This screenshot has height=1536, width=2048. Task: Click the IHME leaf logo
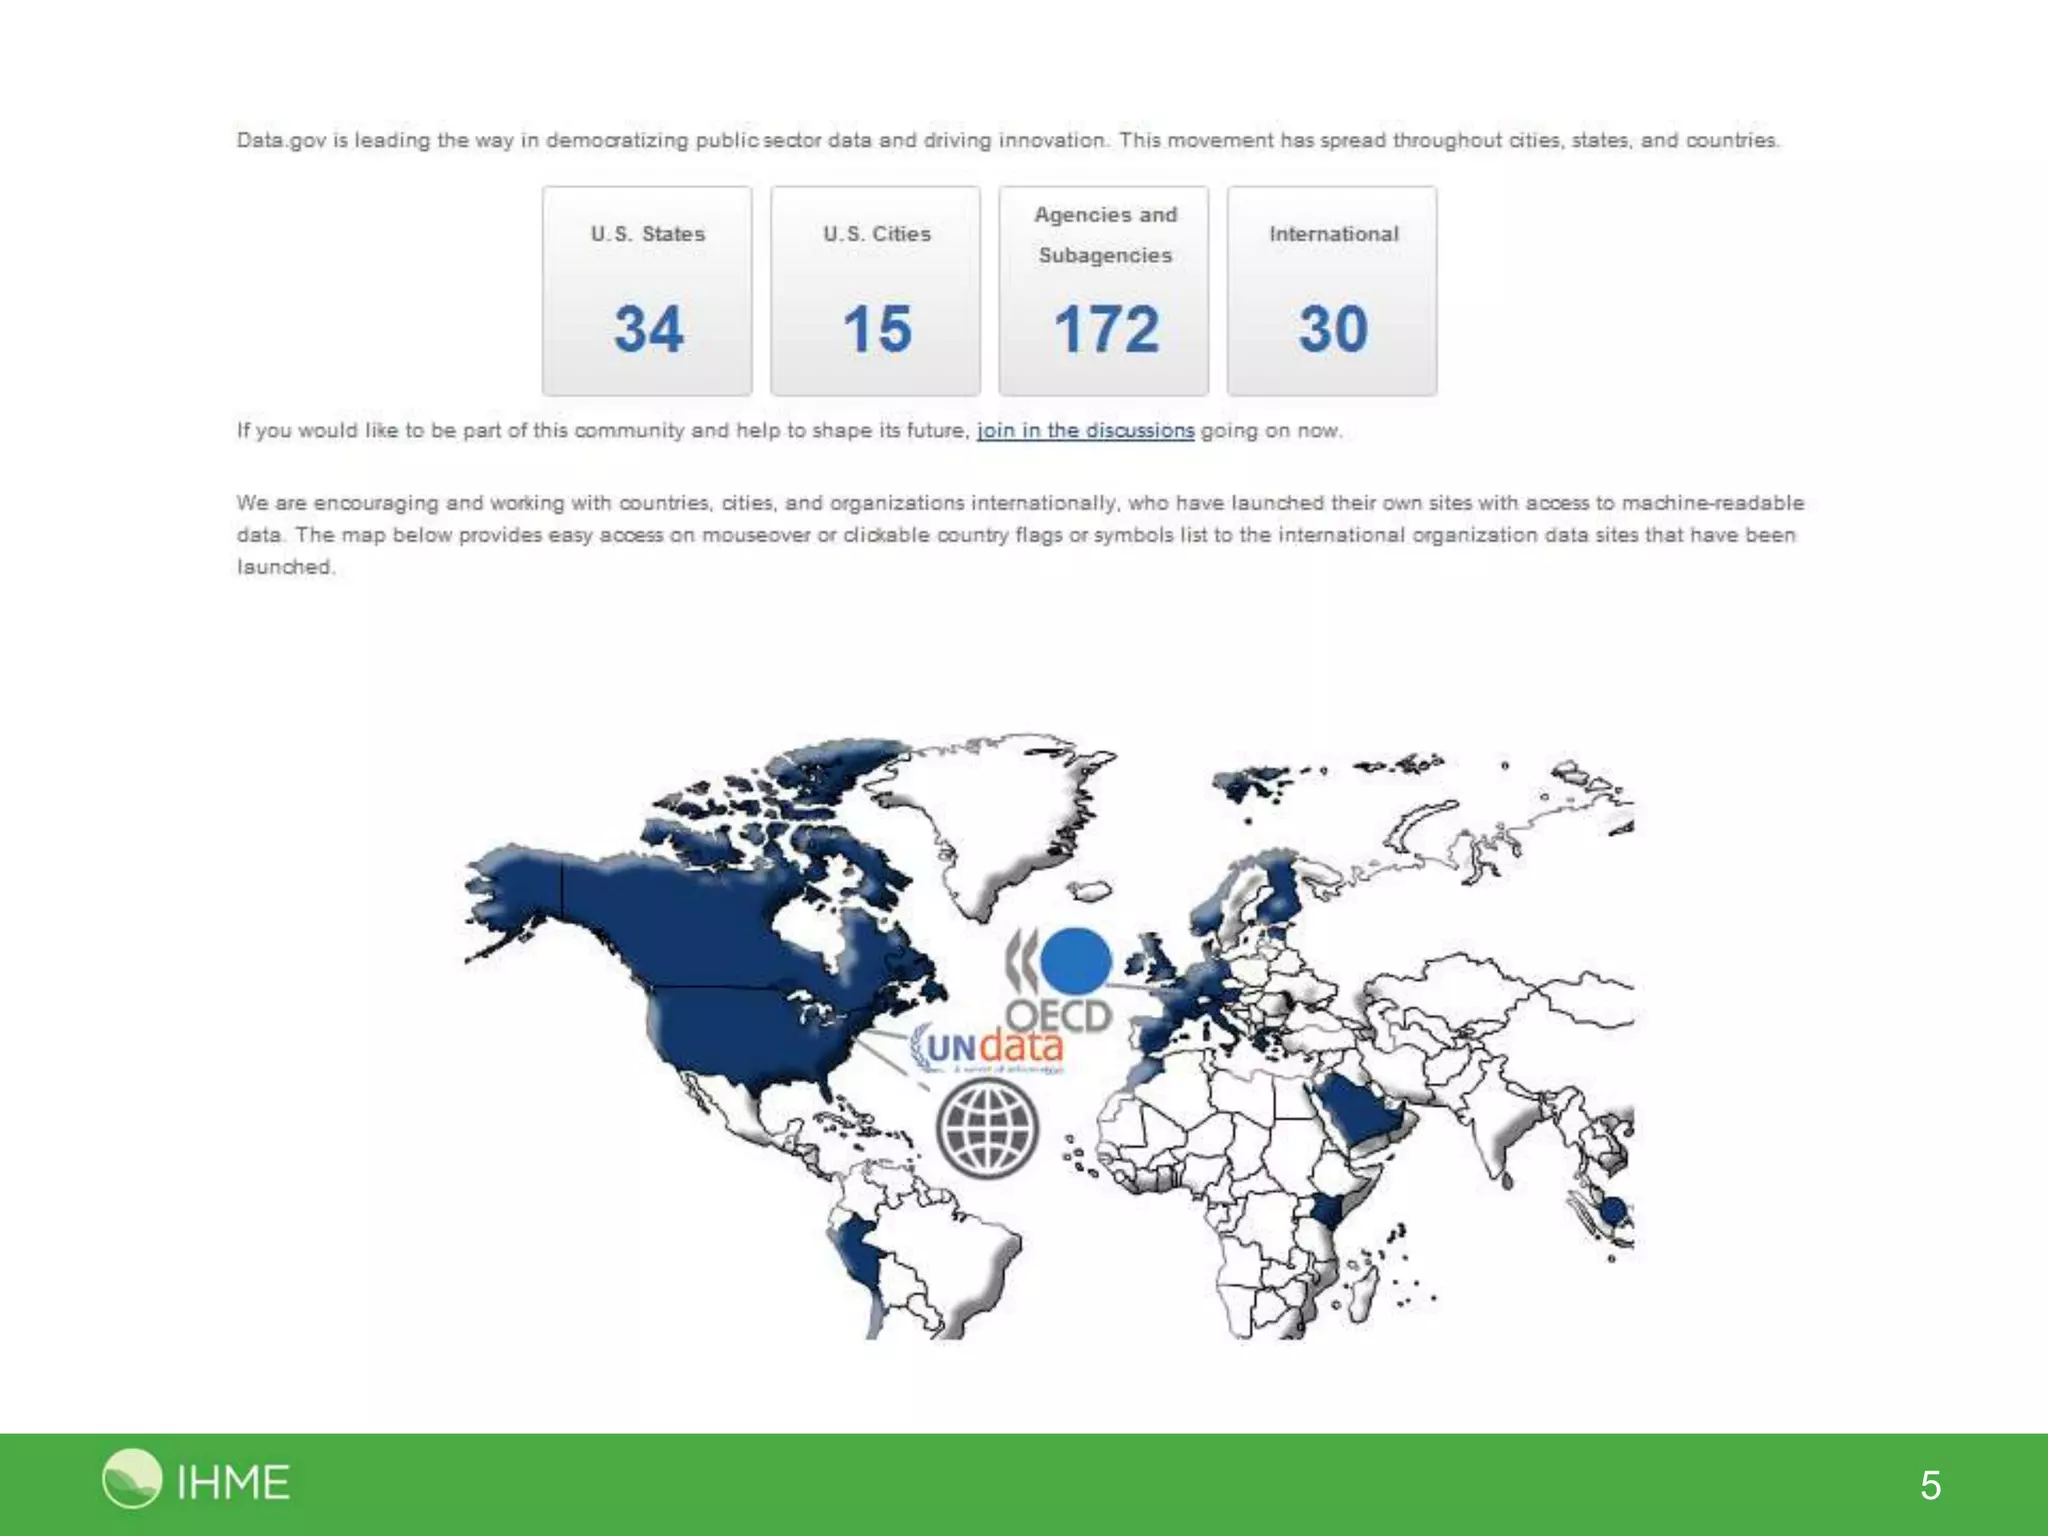click(131, 1478)
